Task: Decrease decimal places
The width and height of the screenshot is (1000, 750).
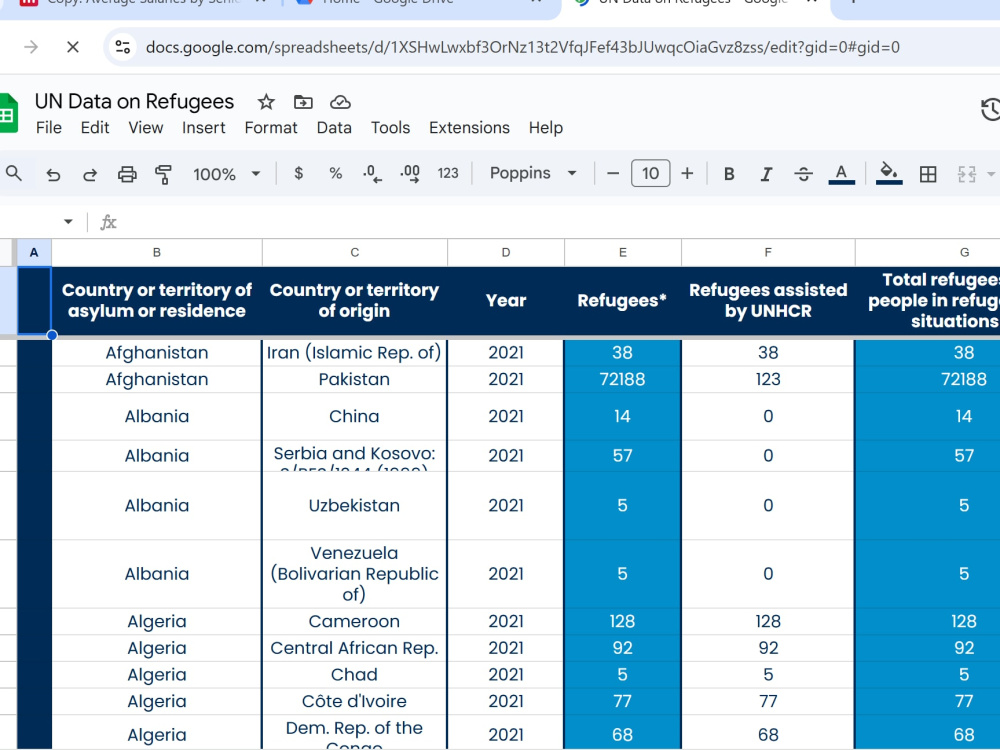Action: [x=372, y=173]
